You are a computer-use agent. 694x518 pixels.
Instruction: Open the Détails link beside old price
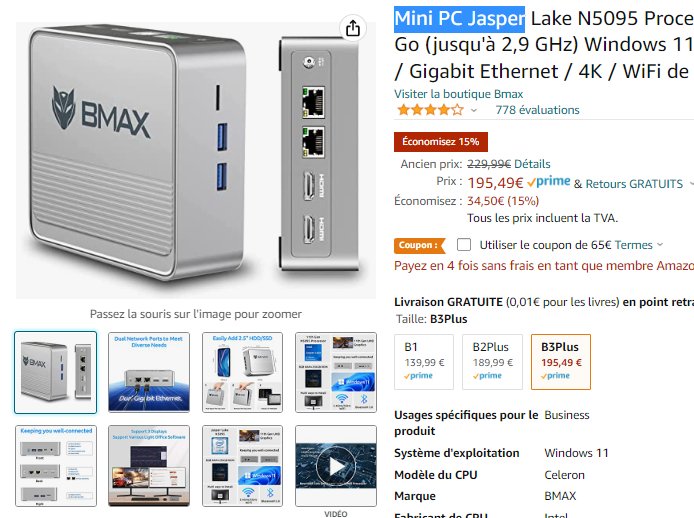[x=532, y=164]
